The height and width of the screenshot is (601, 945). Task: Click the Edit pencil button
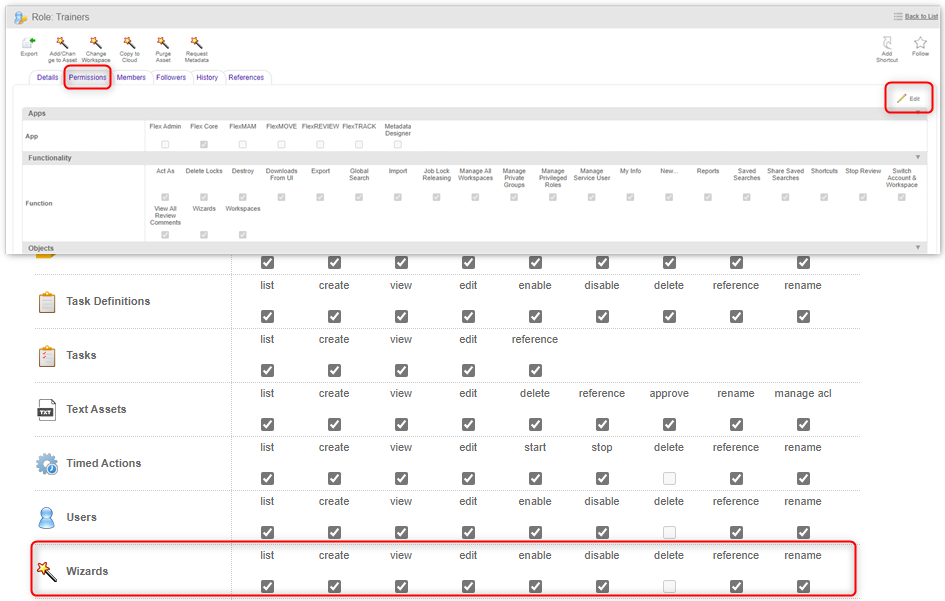908,98
